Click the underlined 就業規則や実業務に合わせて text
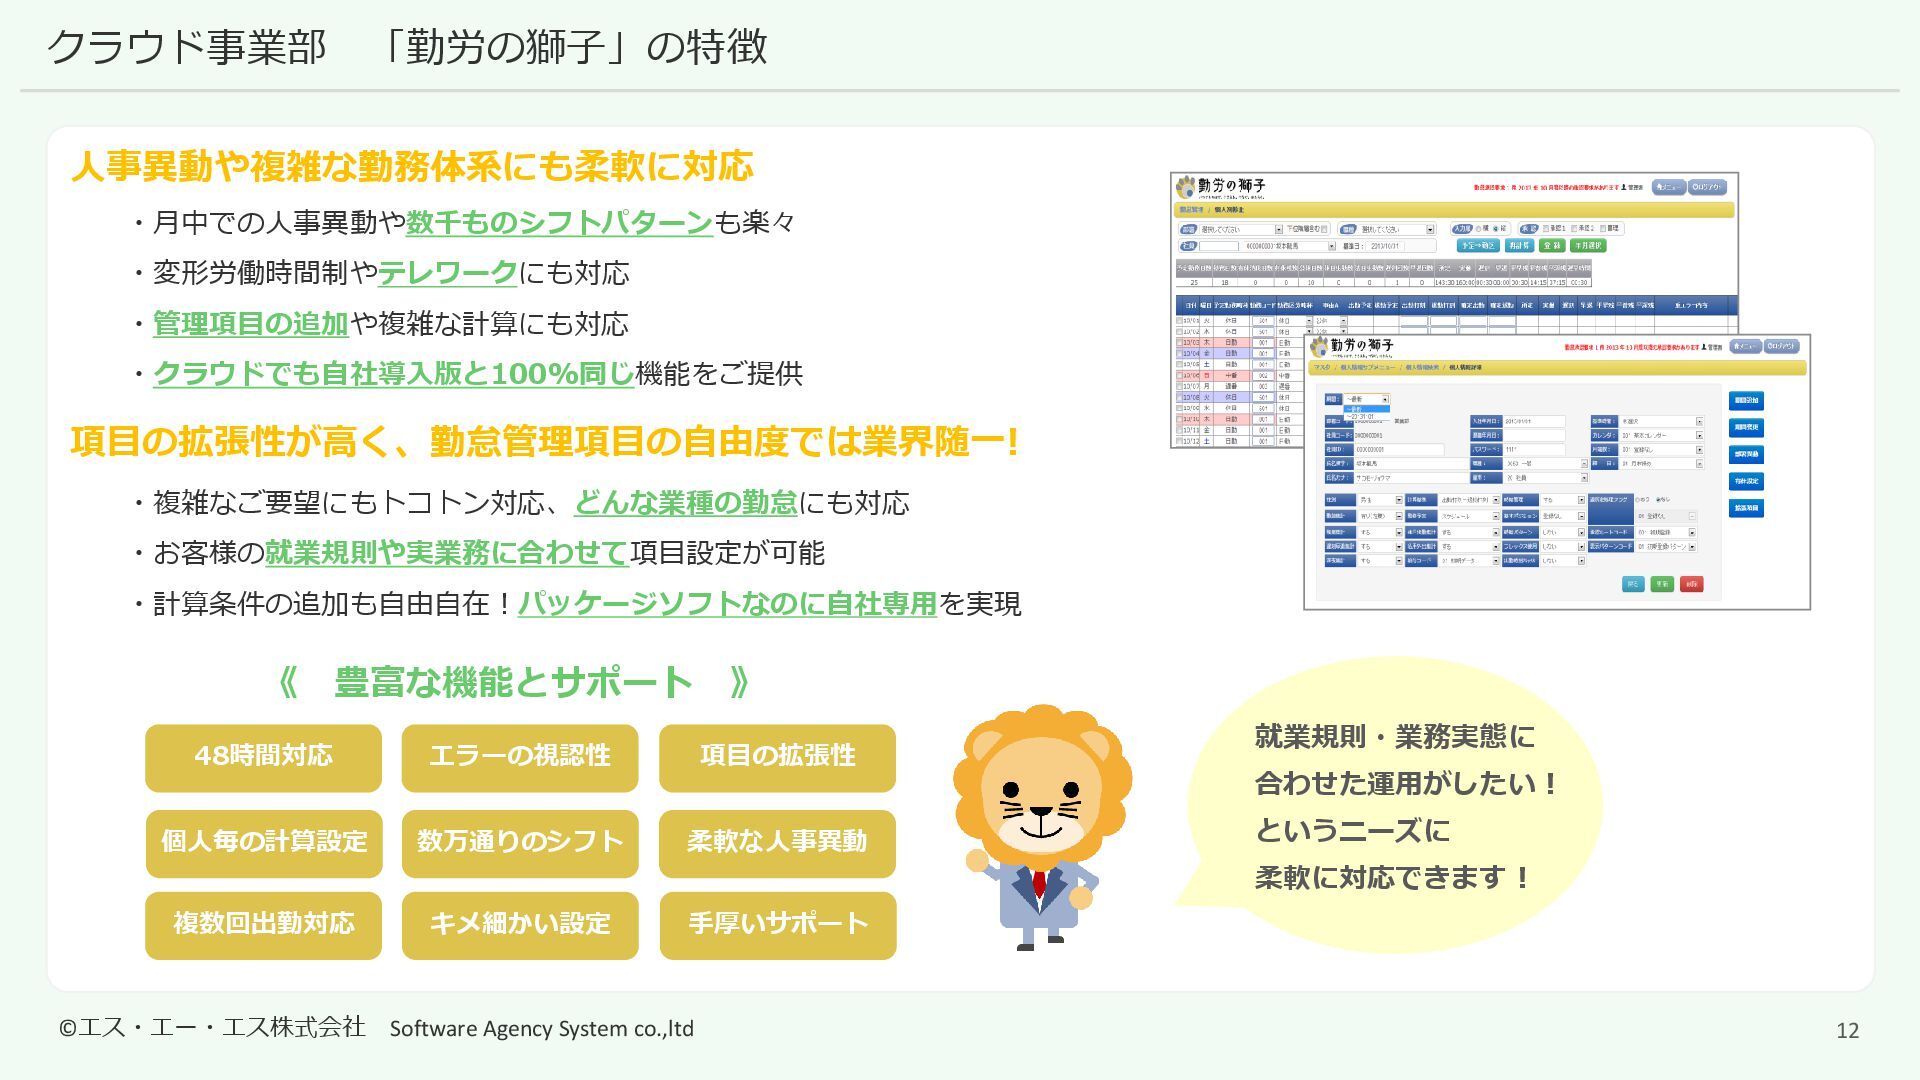The height and width of the screenshot is (1080, 1920). click(446, 553)
